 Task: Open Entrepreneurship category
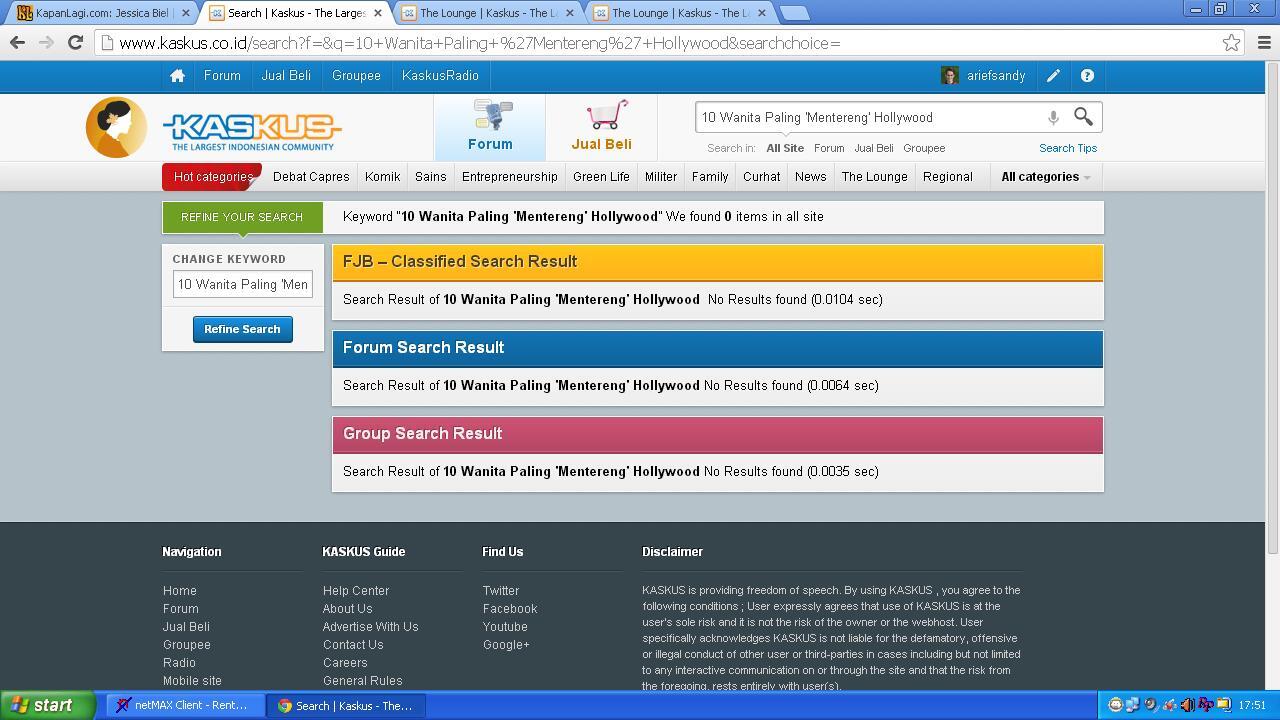tap(510, 177)
